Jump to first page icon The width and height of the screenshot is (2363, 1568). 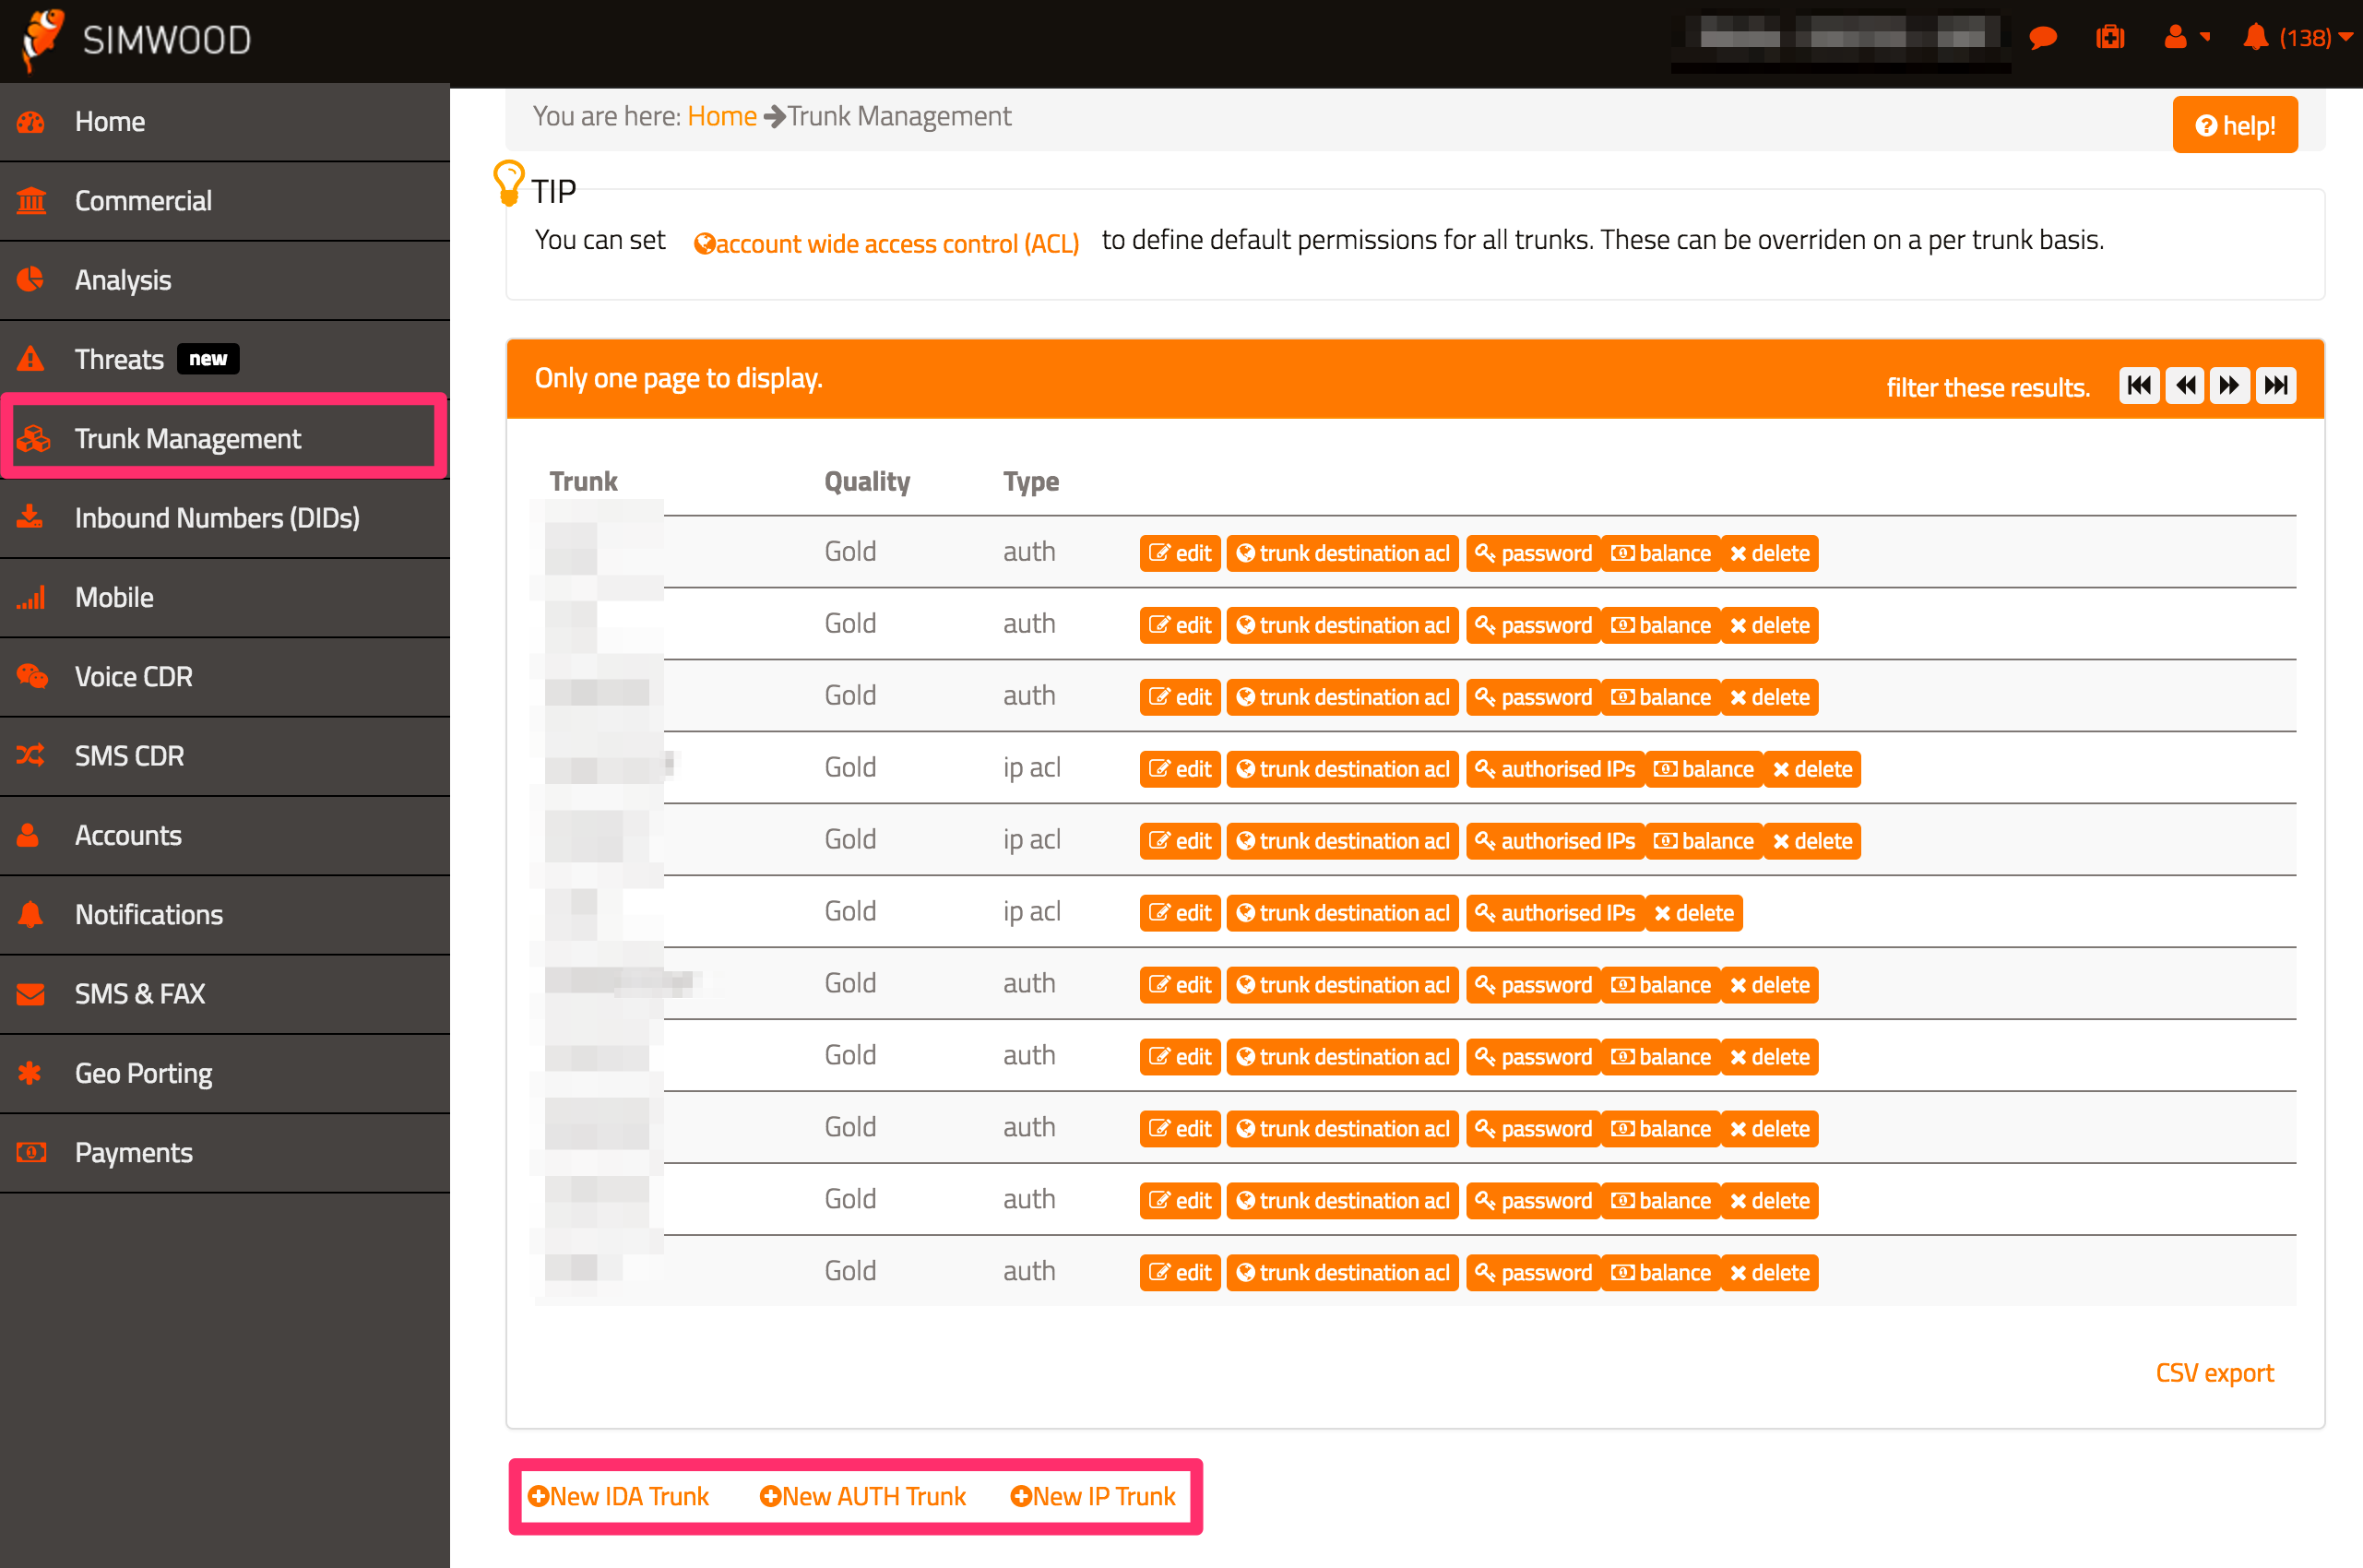(x=2140, y=386)
